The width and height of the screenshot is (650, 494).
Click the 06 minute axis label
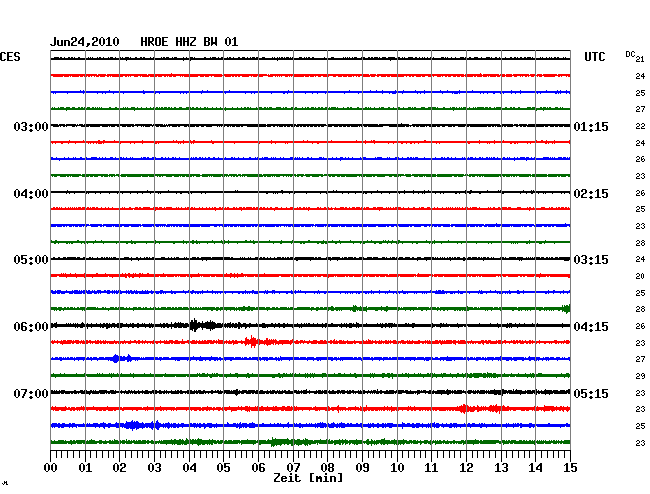(x=258, y=468)
